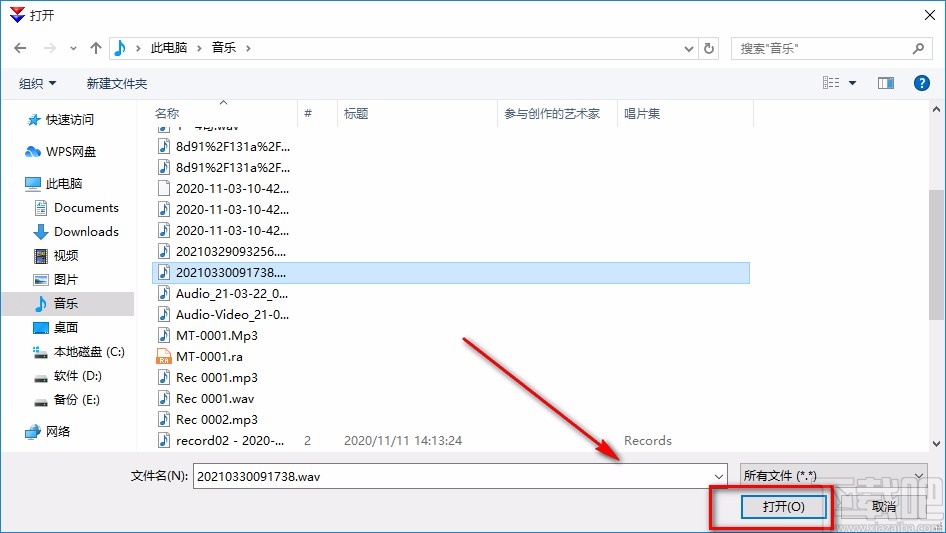Open 备份 (E:) drive
946x533 pixels.
tap(76, 400)
